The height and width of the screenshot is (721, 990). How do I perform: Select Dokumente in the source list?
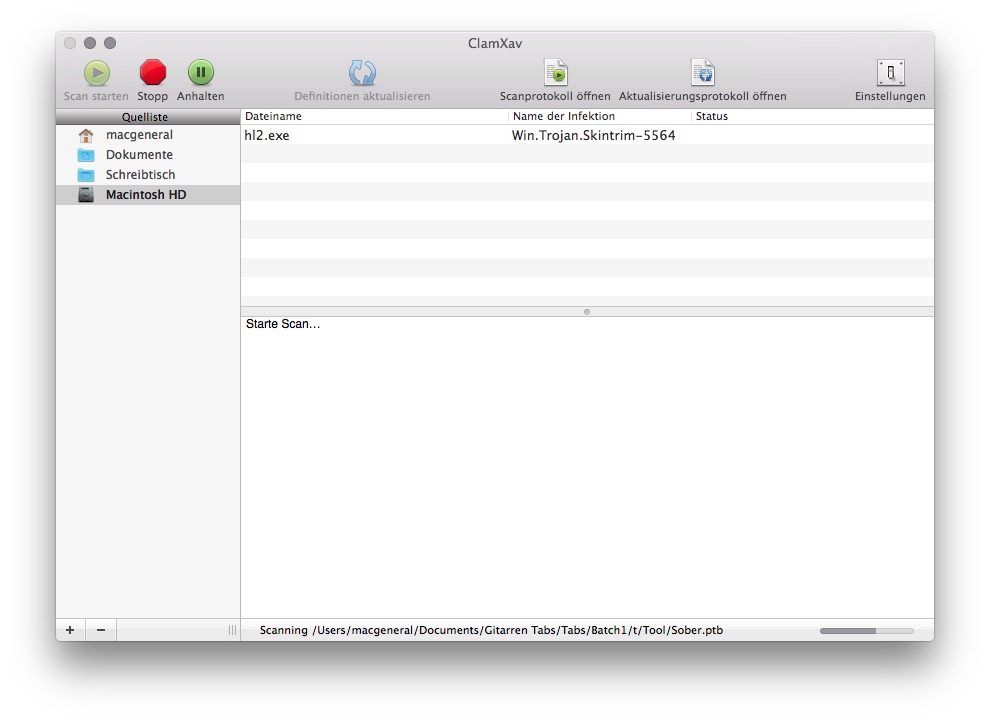(140, 155)
